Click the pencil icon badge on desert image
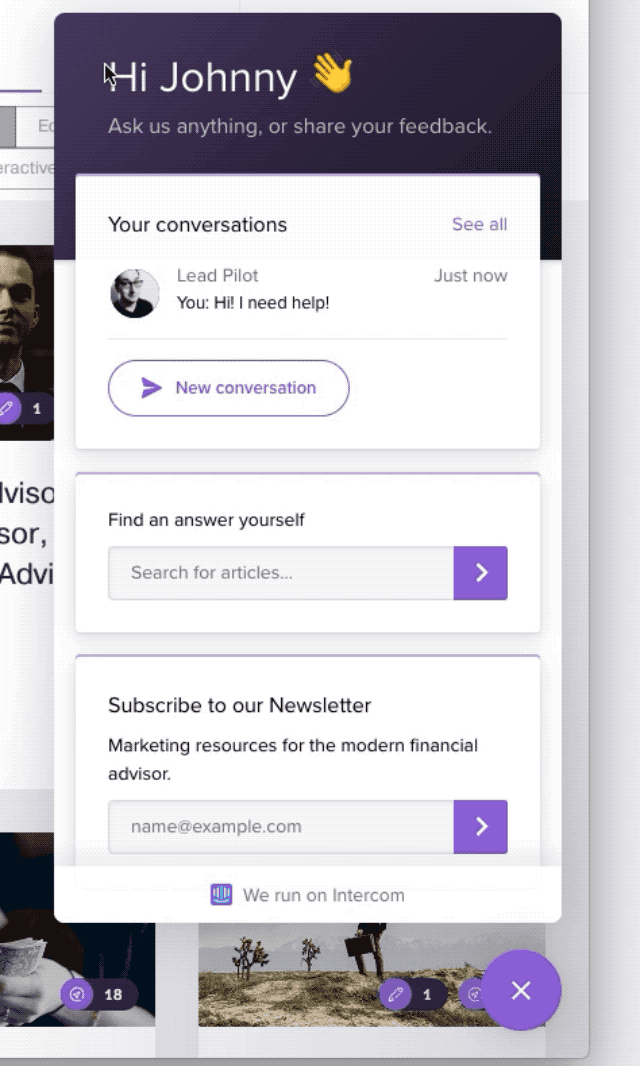Image resolution: width=640 pixels, height=1066 pixels. (x=396, y=995)
